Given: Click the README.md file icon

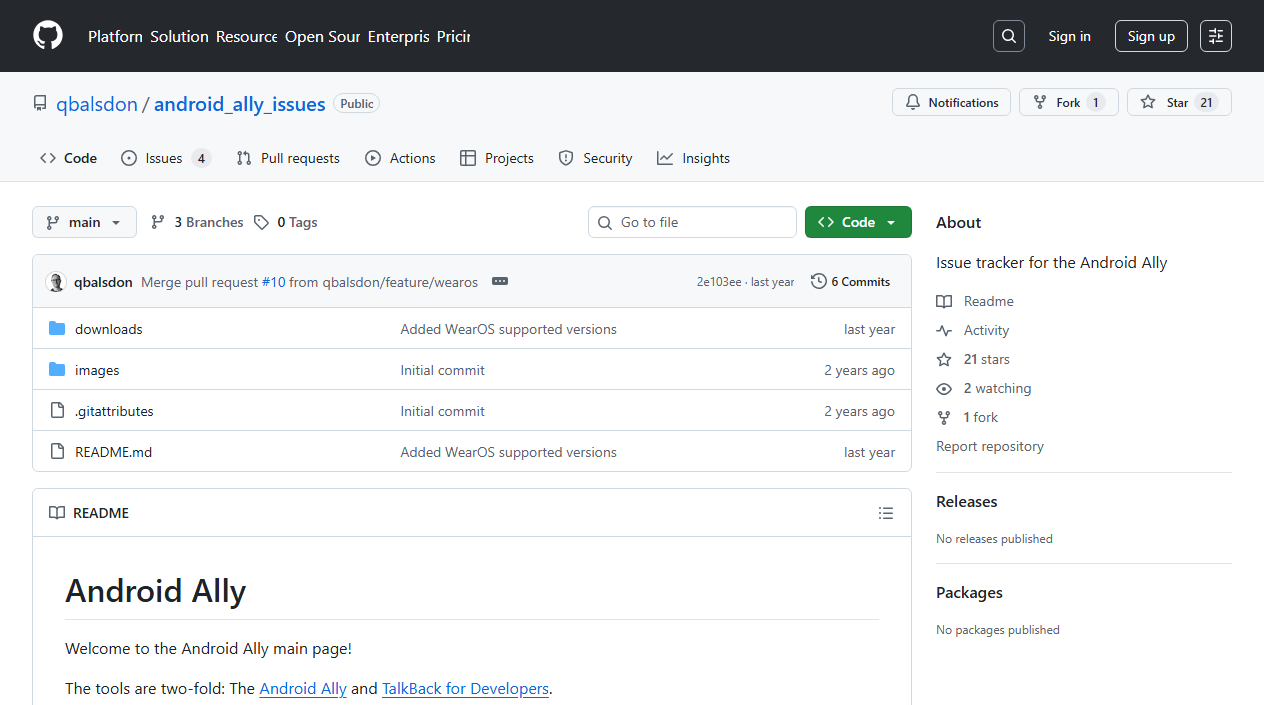Looking at the screenshot, I should (x=57, y=452).
